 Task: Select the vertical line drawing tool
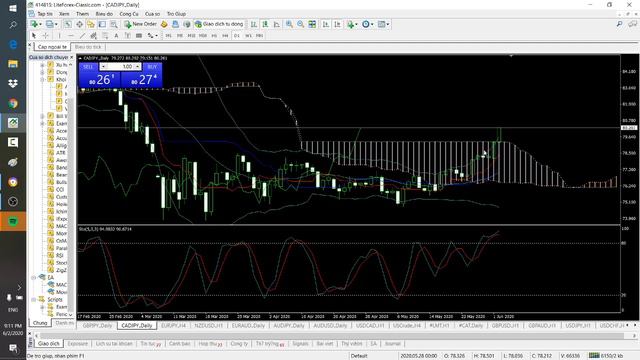59,36
